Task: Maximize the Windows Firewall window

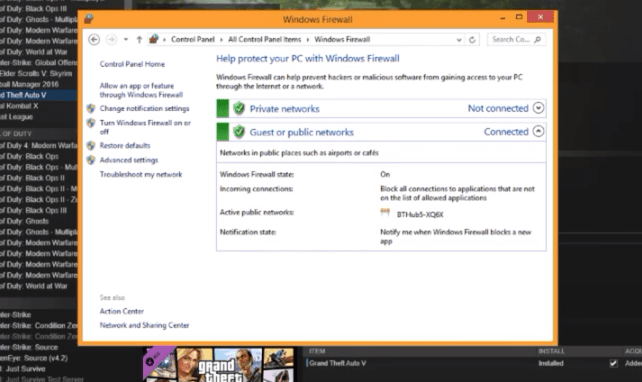Action: (x=519, y=17)
